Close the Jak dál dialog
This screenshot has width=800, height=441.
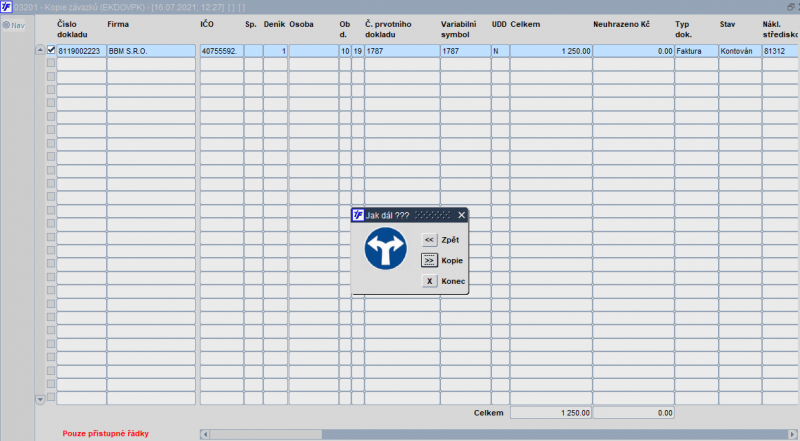462,215
